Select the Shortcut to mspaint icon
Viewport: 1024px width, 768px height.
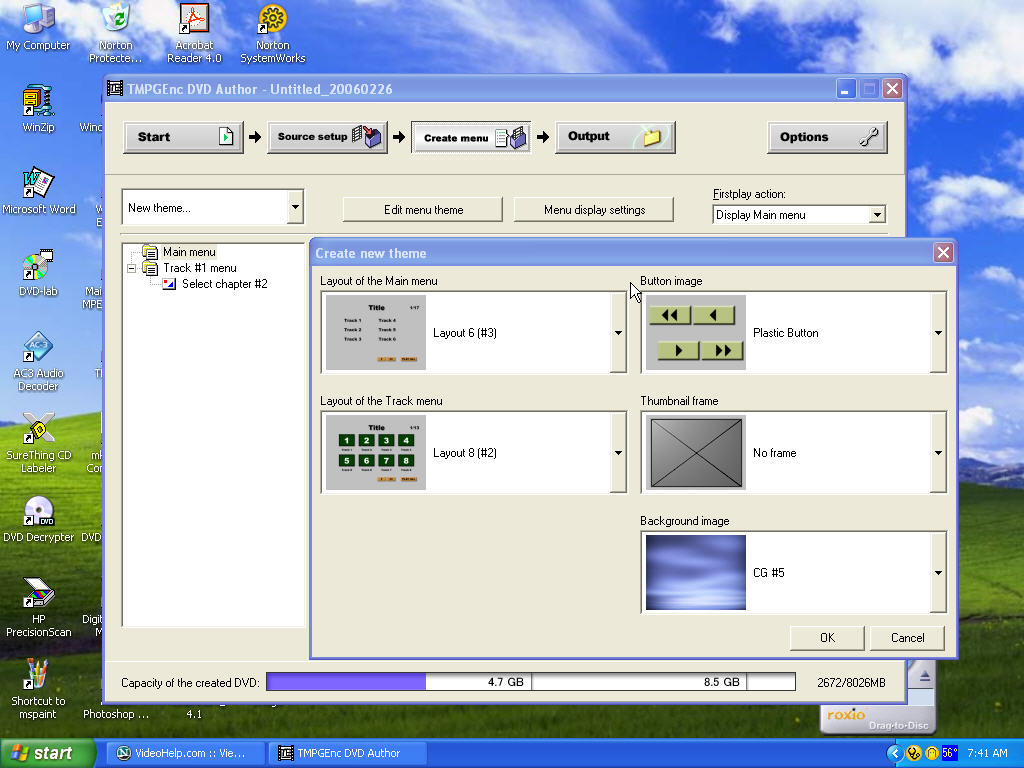tap(38, 689)
